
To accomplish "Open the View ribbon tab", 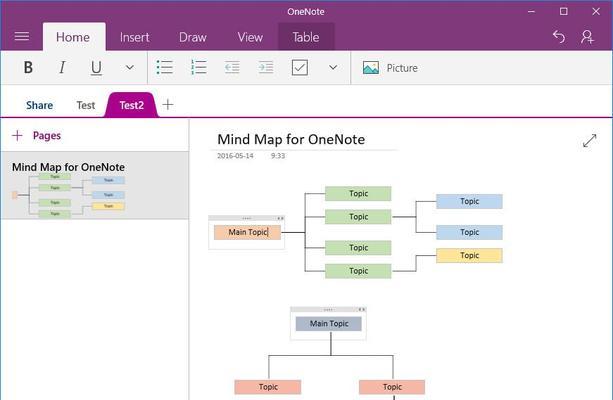I will pos(250,37).
